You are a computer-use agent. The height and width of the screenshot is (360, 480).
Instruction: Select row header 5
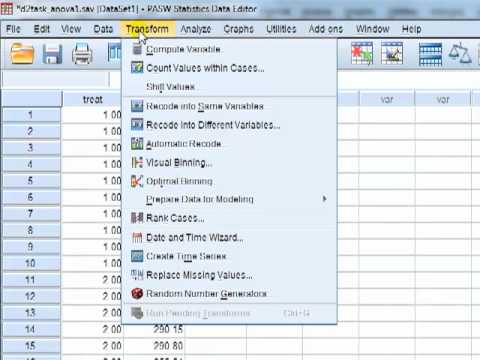[31, 181]
